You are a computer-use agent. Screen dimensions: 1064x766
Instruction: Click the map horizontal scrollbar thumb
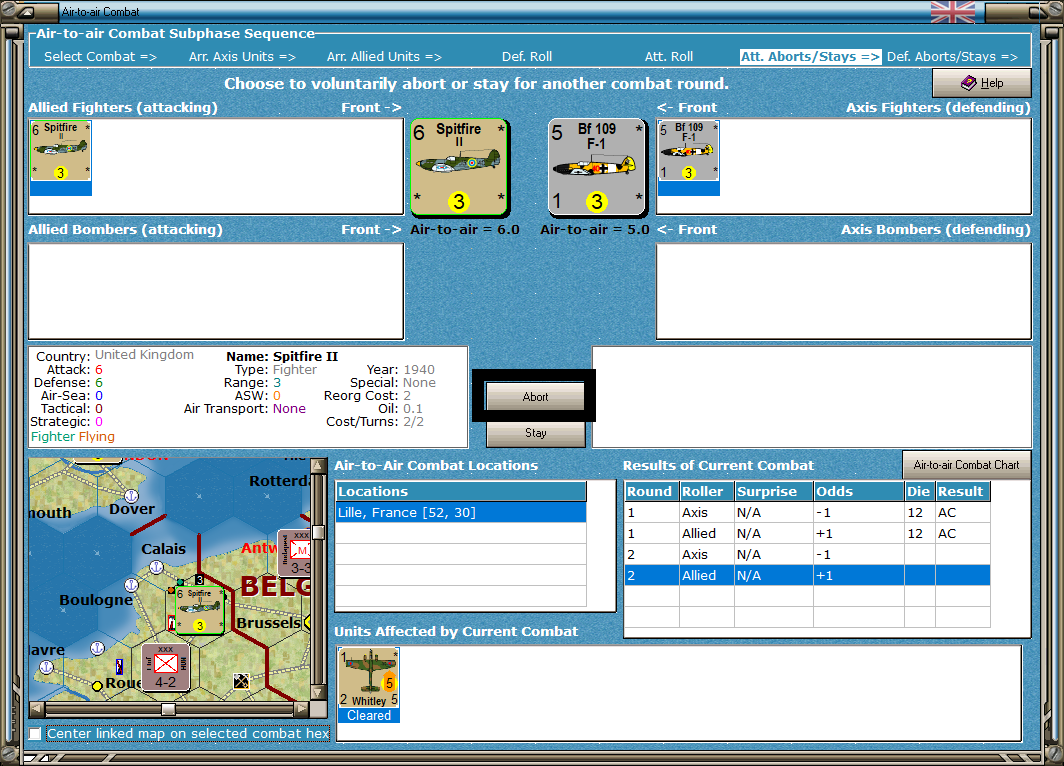(168, 709)
